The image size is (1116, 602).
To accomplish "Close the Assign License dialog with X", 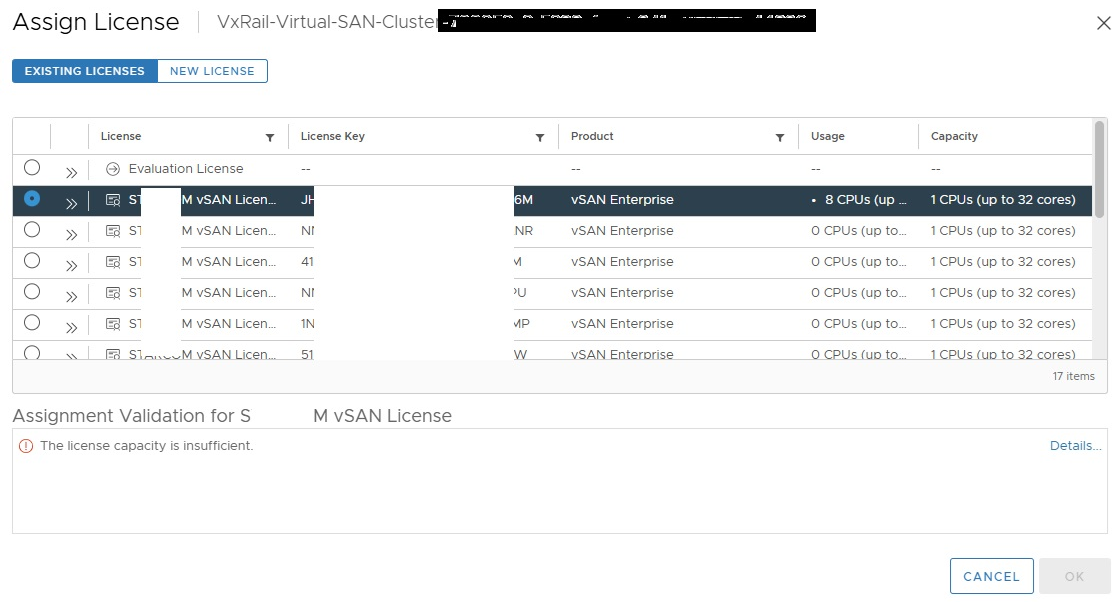I will click(1103, 23).
